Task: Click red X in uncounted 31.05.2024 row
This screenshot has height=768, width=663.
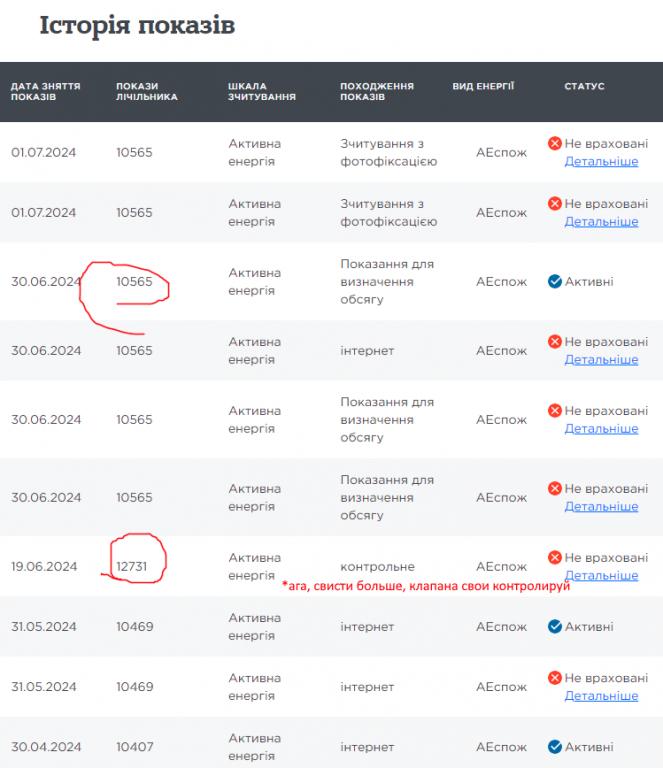Action: [x=555, y=678]
